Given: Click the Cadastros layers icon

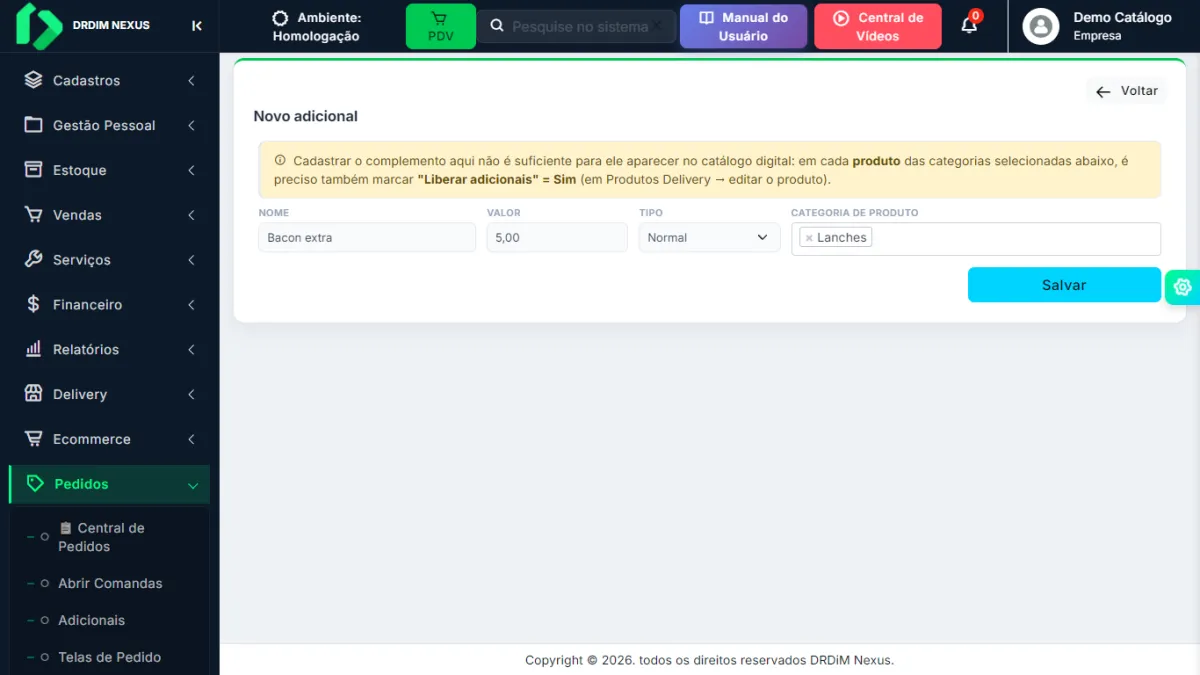Looking at the screenshot, I should [x=34, y=80].
